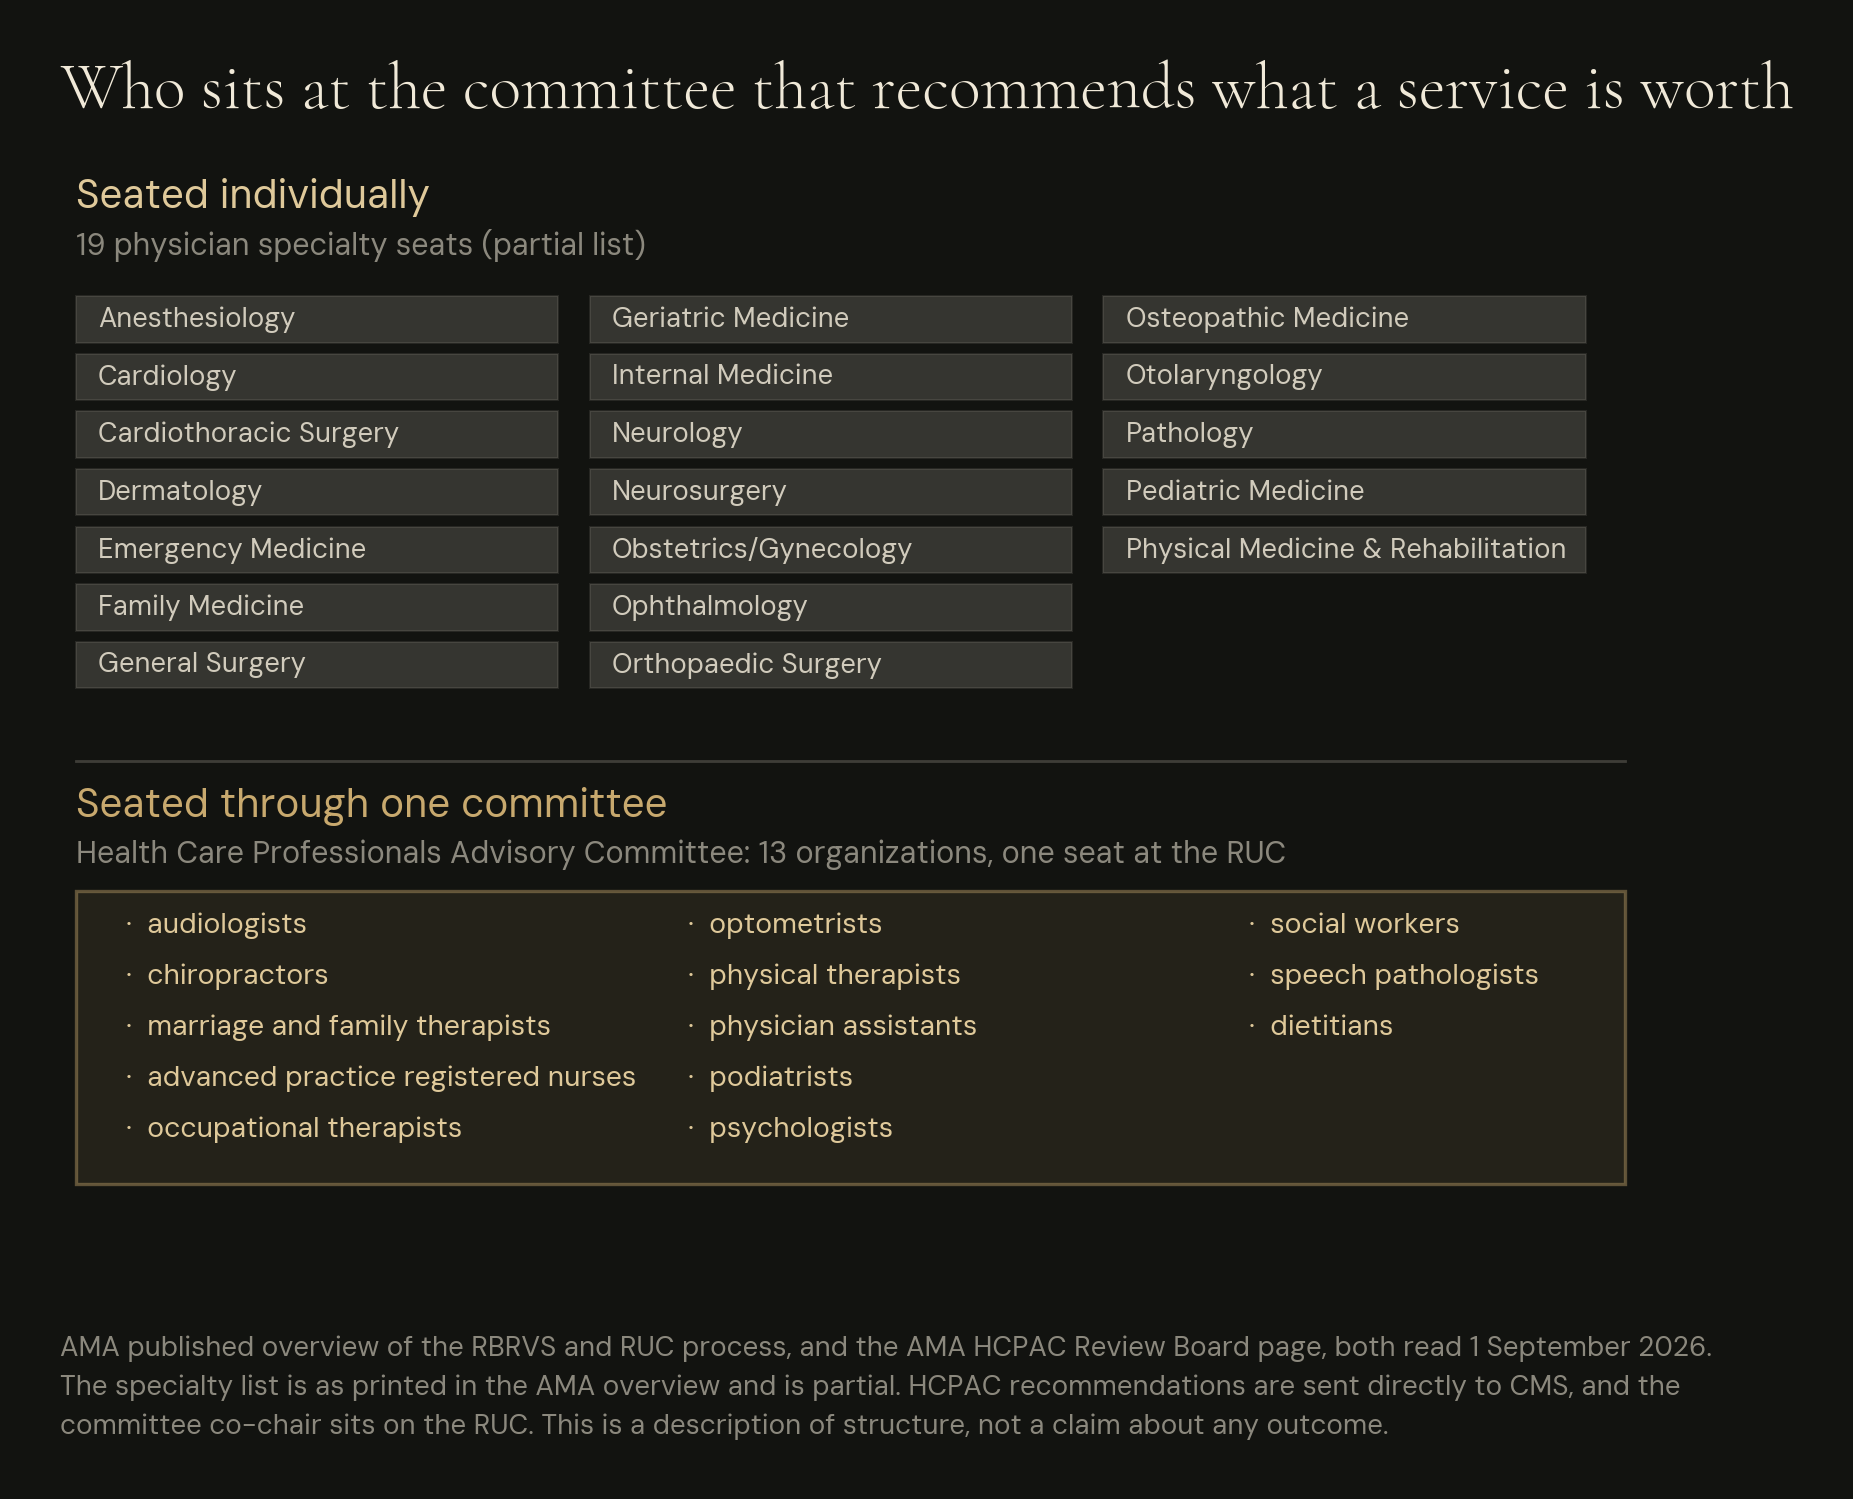Viewport: 1853px width, 1499px height.
Task: Select the Obstetrics/Gynecology box
Action: (830, 550)
